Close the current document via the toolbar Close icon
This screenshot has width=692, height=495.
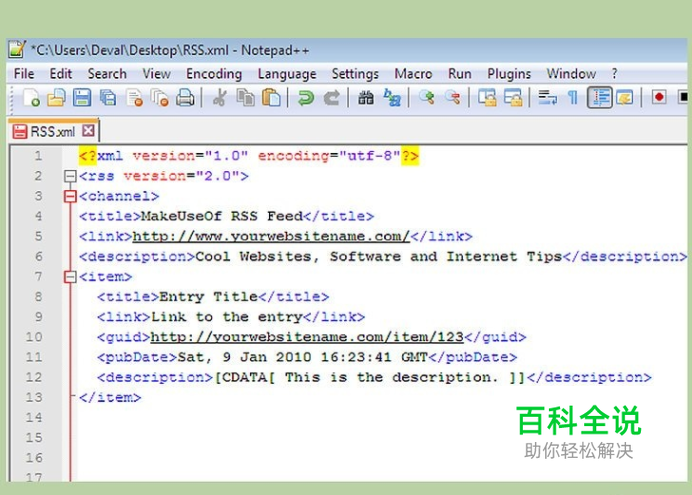(134, 98)
